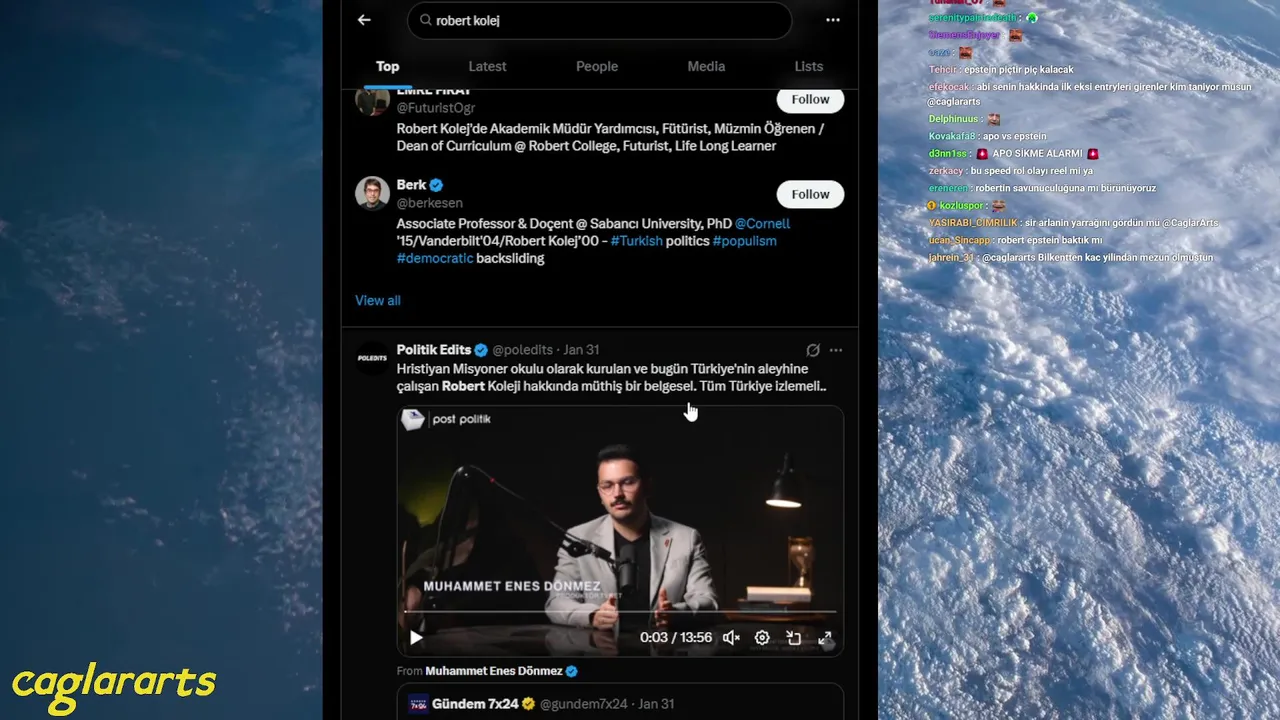This screenshot has width=1280, height=720.
Task: Click chat username 'Delphinuus'
Action: 953,119
